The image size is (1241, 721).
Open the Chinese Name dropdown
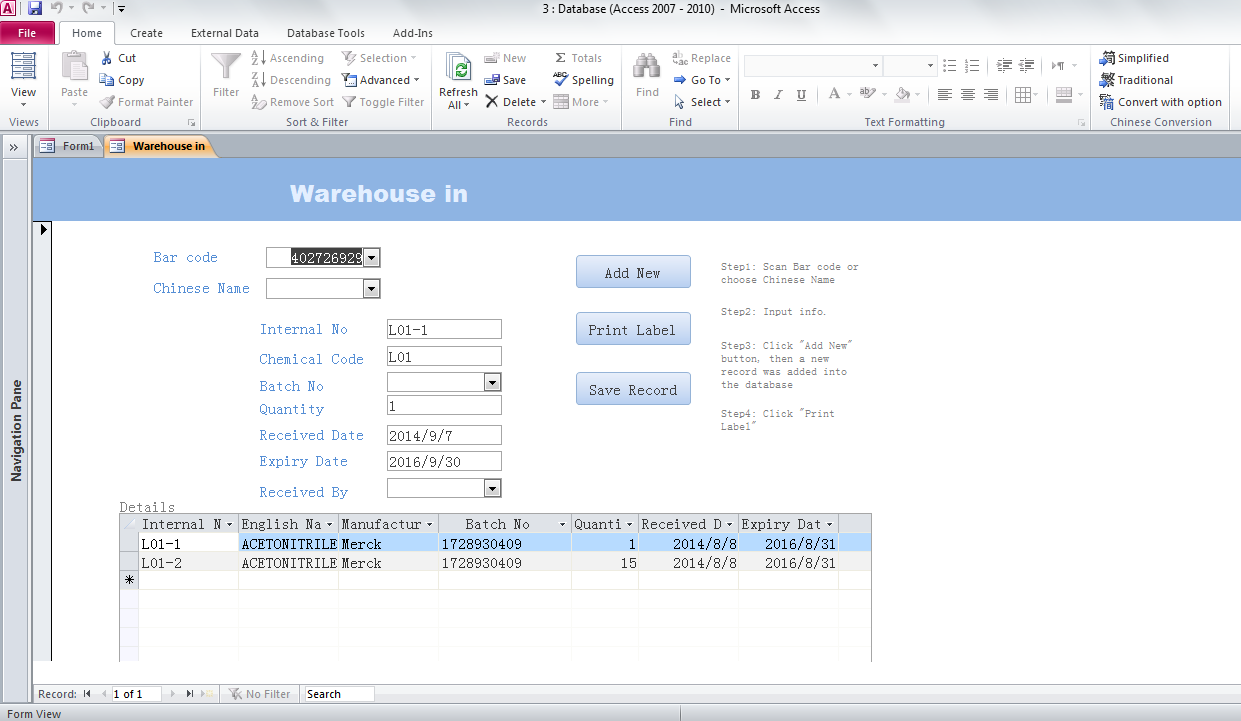tap(371, 289)
